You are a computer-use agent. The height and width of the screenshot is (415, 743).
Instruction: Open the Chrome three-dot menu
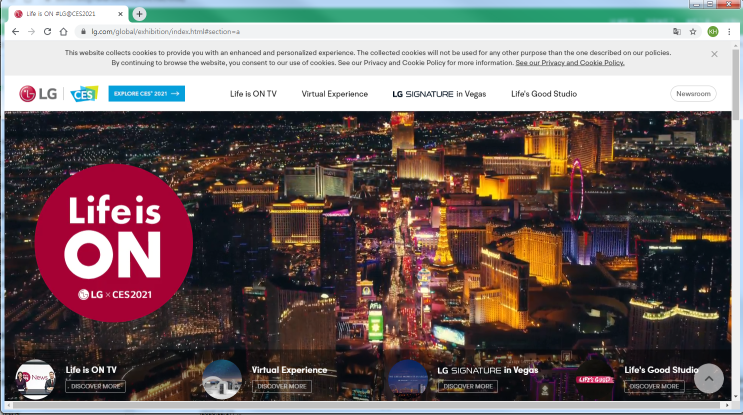click(x=729, y=31)
